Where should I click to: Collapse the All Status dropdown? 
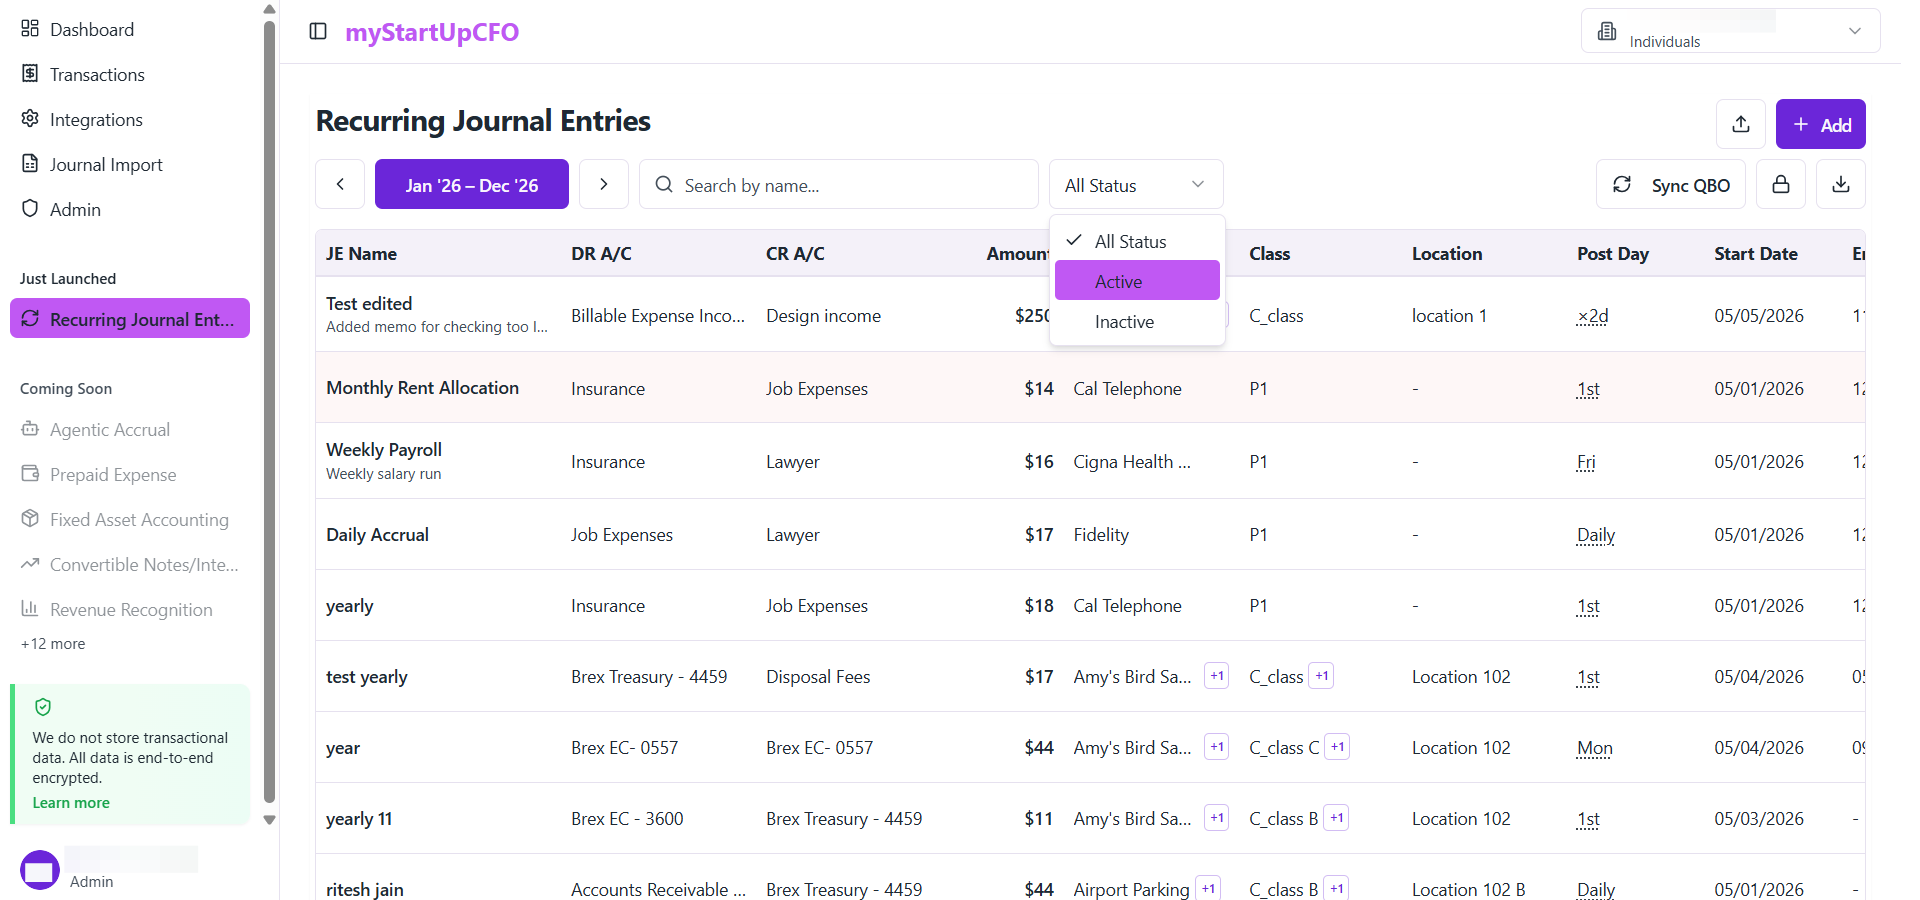pos(1136,184)
